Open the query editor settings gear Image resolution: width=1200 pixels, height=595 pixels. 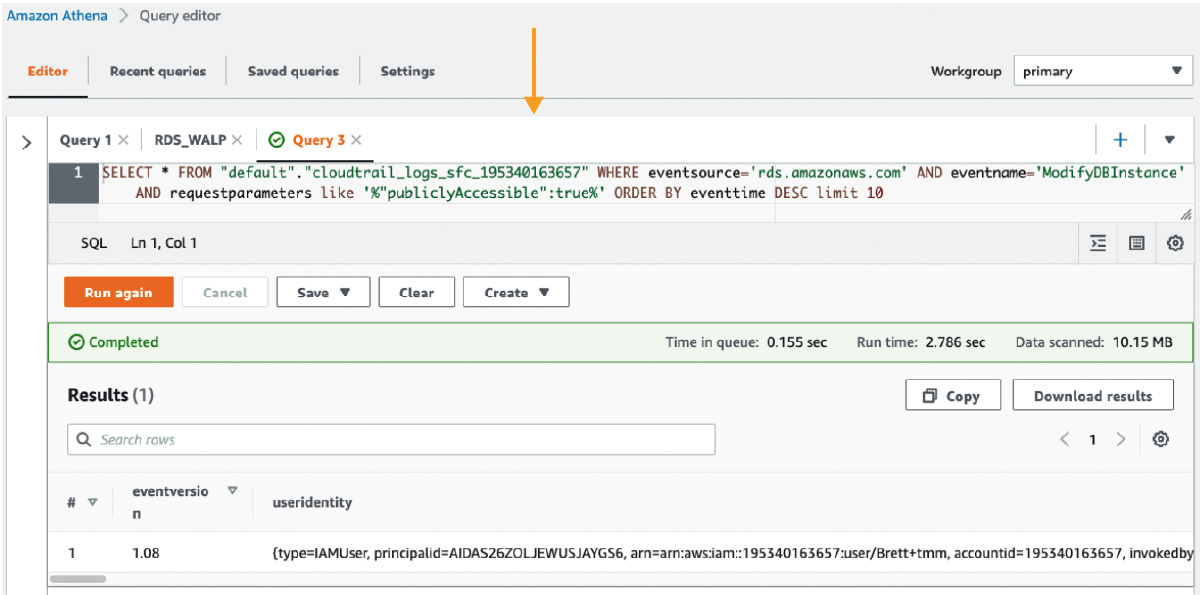tap(1175, 243)
